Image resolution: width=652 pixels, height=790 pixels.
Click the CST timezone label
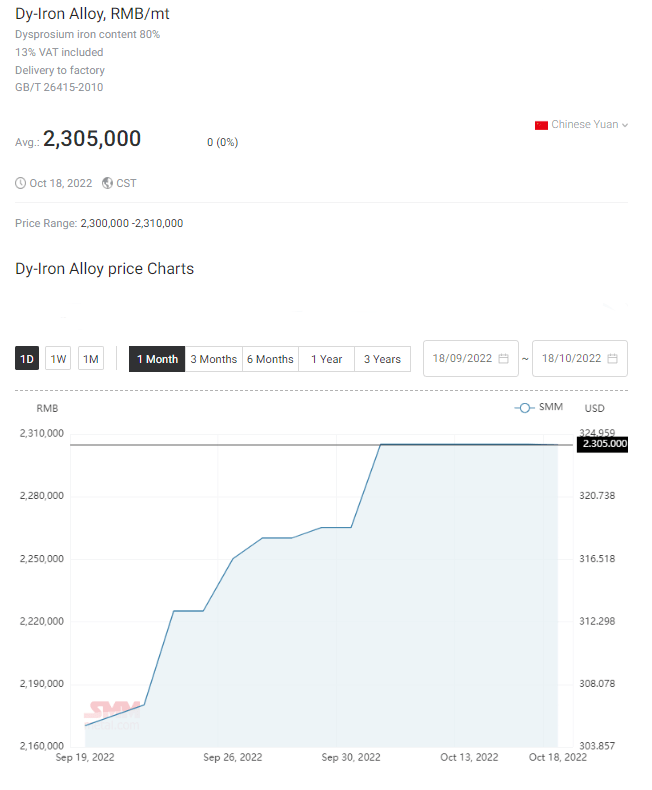pyautogui.click(x=126, y=183)
